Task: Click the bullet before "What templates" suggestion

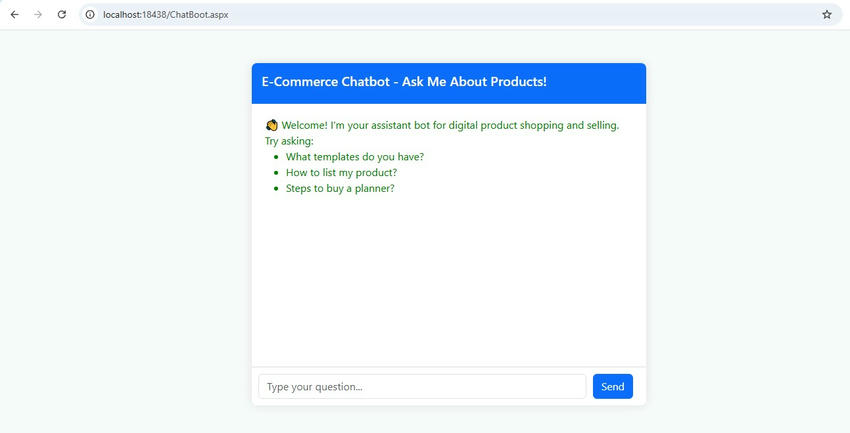Action: pyautogui.click(x=275, y=157)
